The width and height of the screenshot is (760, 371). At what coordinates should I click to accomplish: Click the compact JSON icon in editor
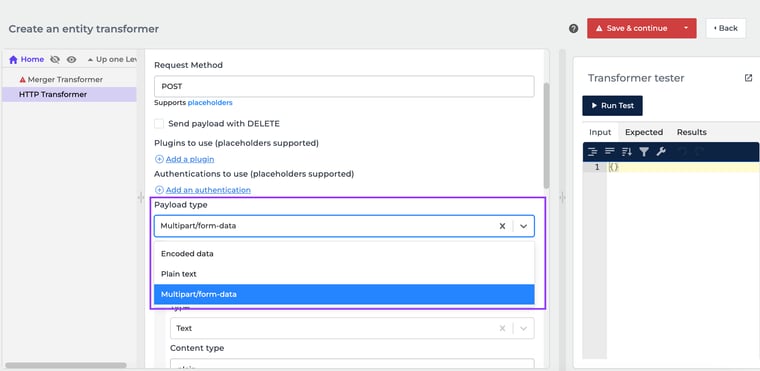click(610, 152)
